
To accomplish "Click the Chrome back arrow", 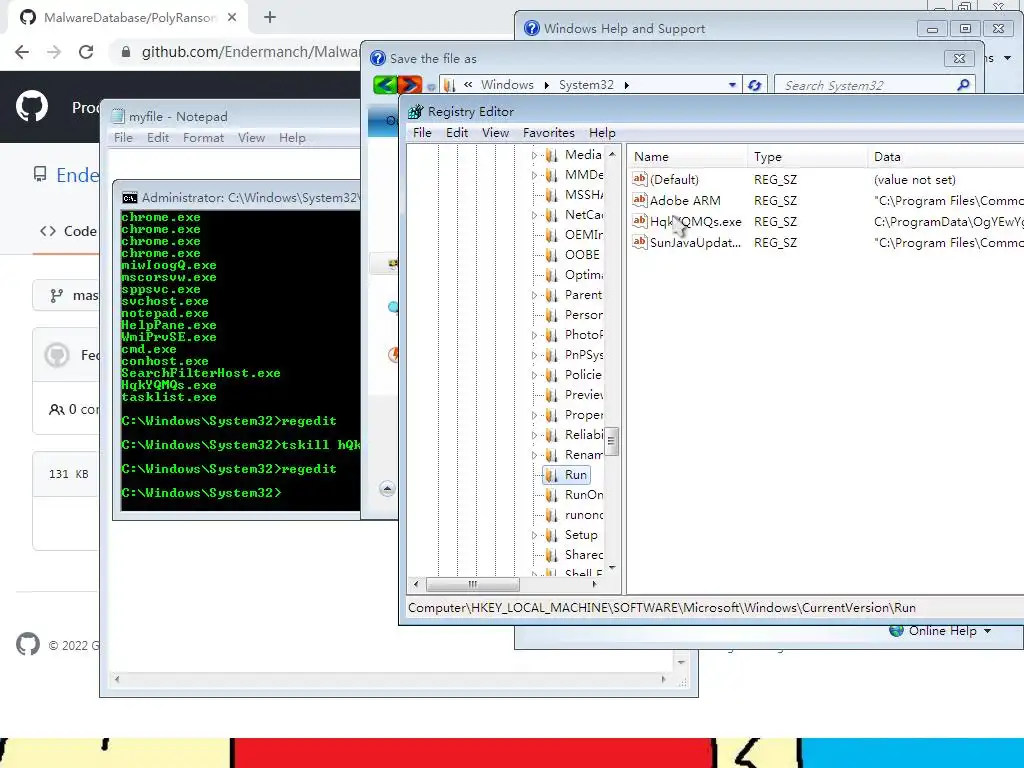I will click(x=22, y=52).
